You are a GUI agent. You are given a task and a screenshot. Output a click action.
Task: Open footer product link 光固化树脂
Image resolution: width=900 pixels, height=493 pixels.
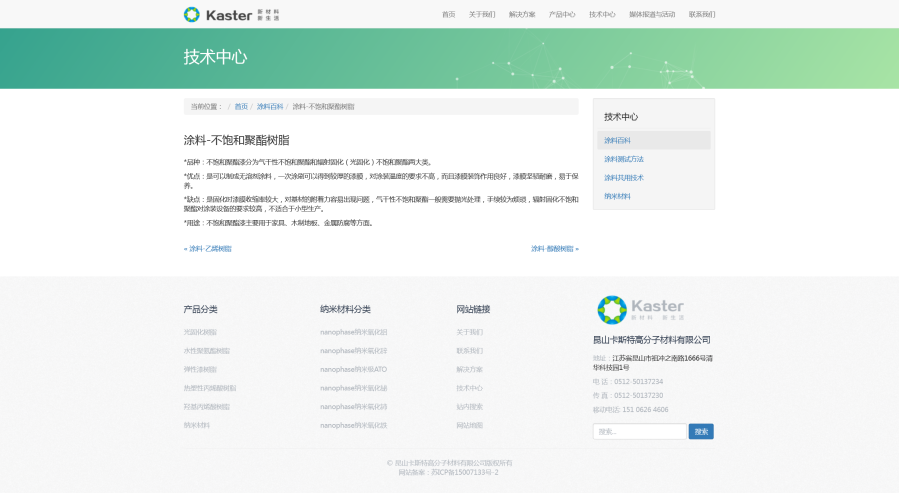tap(200, 332)
